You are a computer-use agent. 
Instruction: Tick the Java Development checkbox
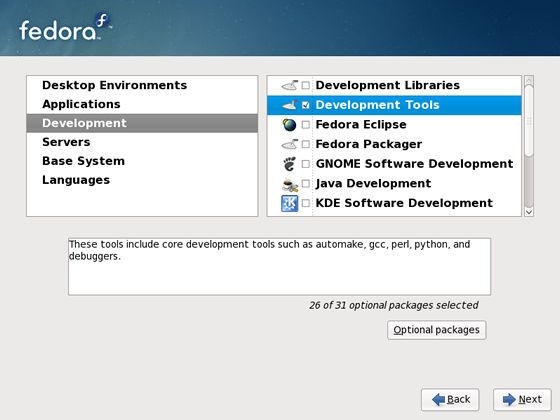click(306, 184)
